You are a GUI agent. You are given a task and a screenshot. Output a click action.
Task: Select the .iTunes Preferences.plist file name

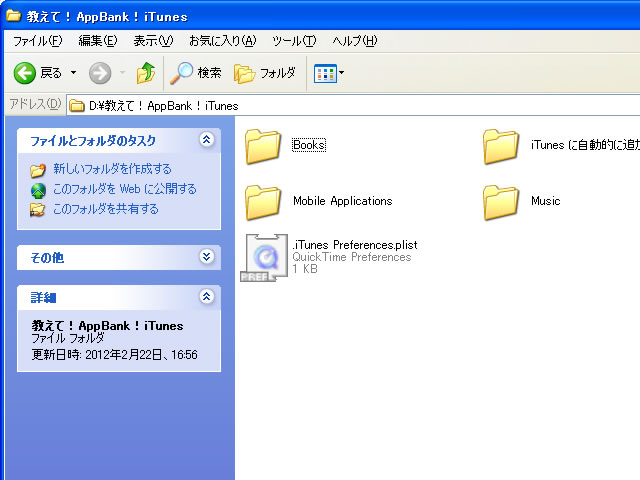pos(355,245)
